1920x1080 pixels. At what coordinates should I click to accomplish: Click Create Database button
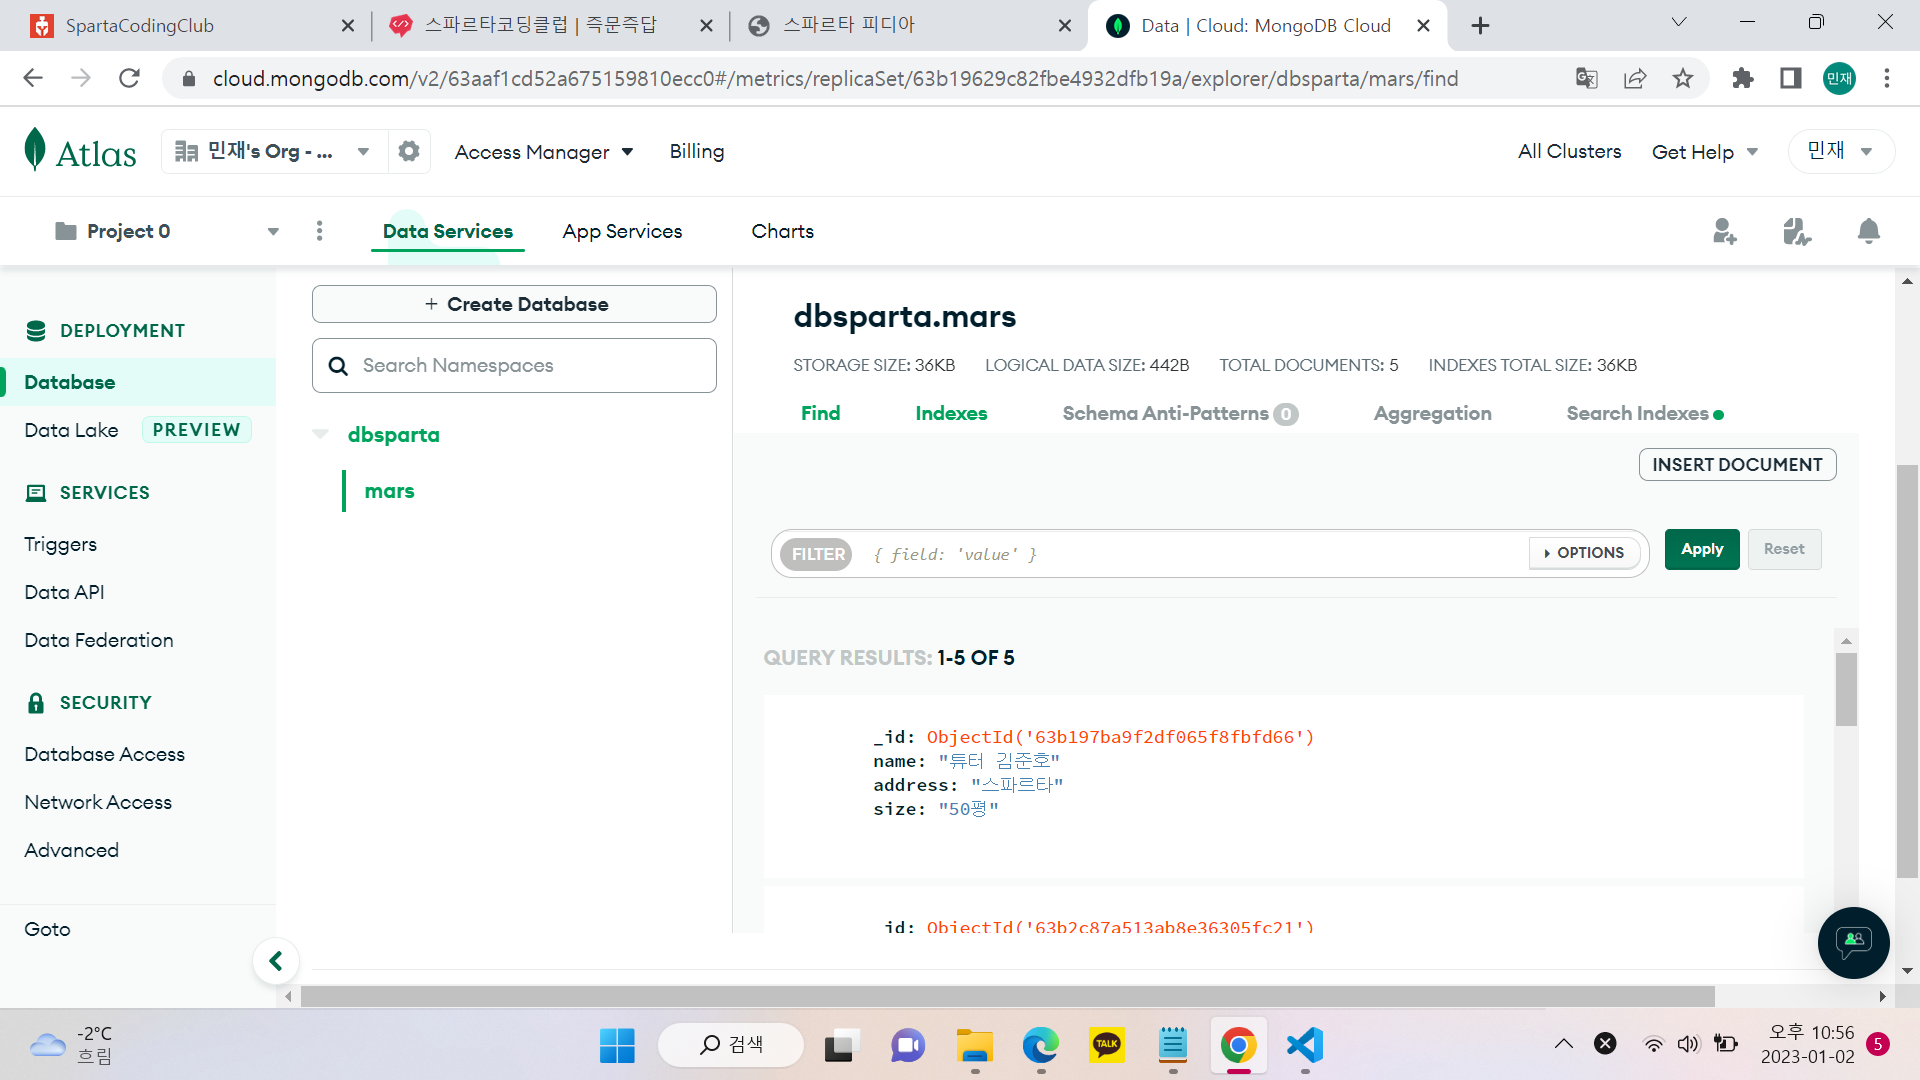(514, 304)
